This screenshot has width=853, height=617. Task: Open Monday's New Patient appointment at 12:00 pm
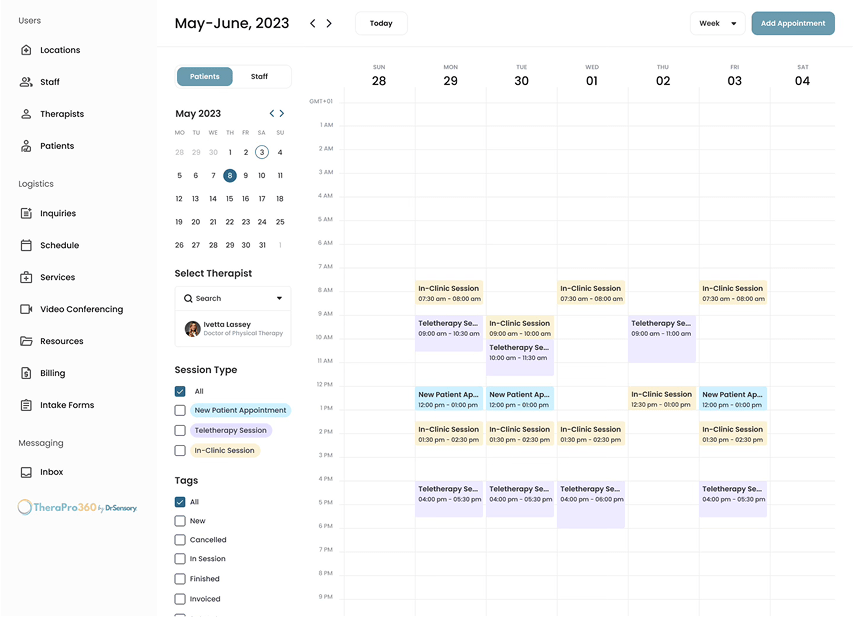(449, 399)
